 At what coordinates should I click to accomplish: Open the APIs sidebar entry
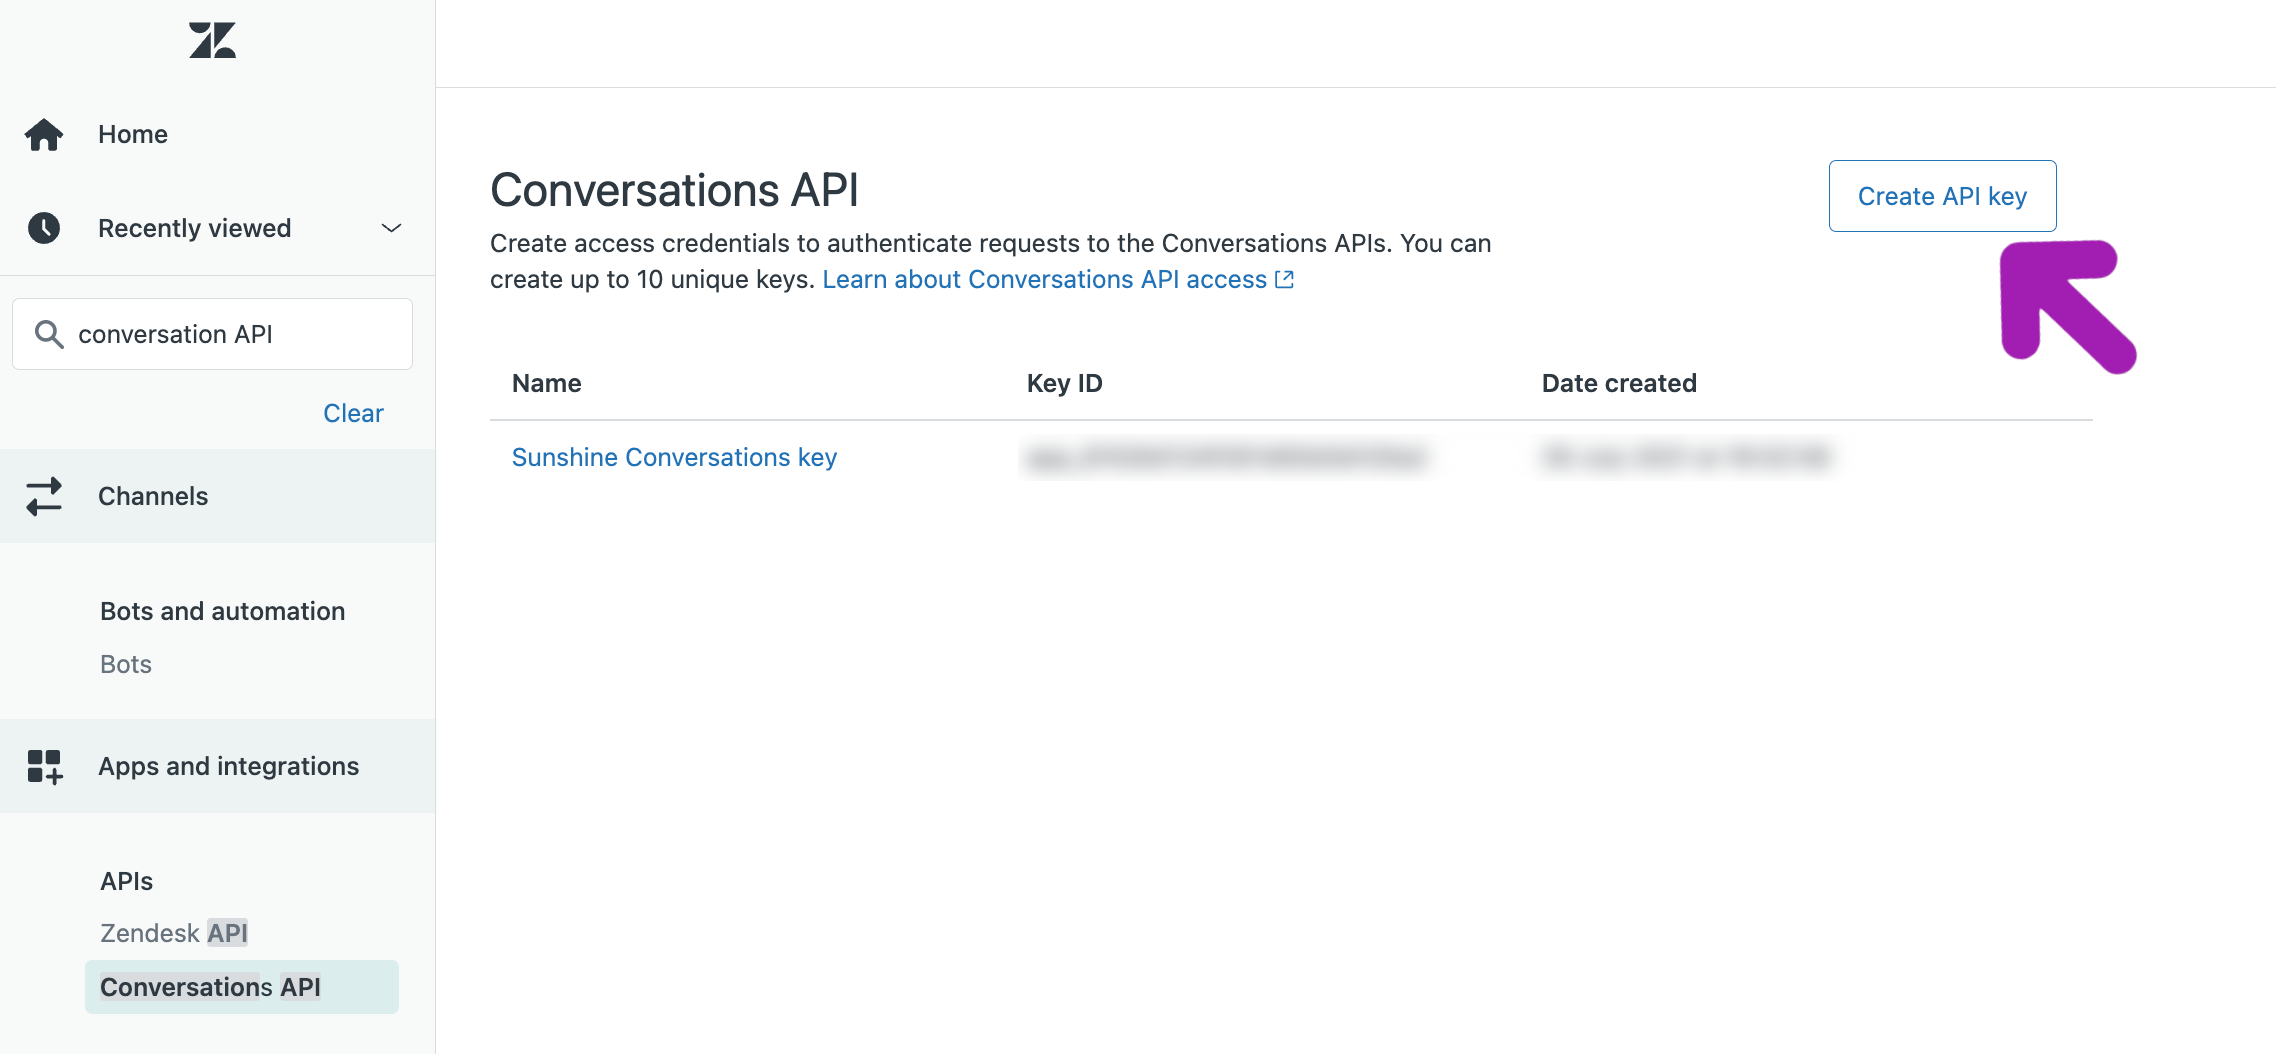tap(125, 881)
